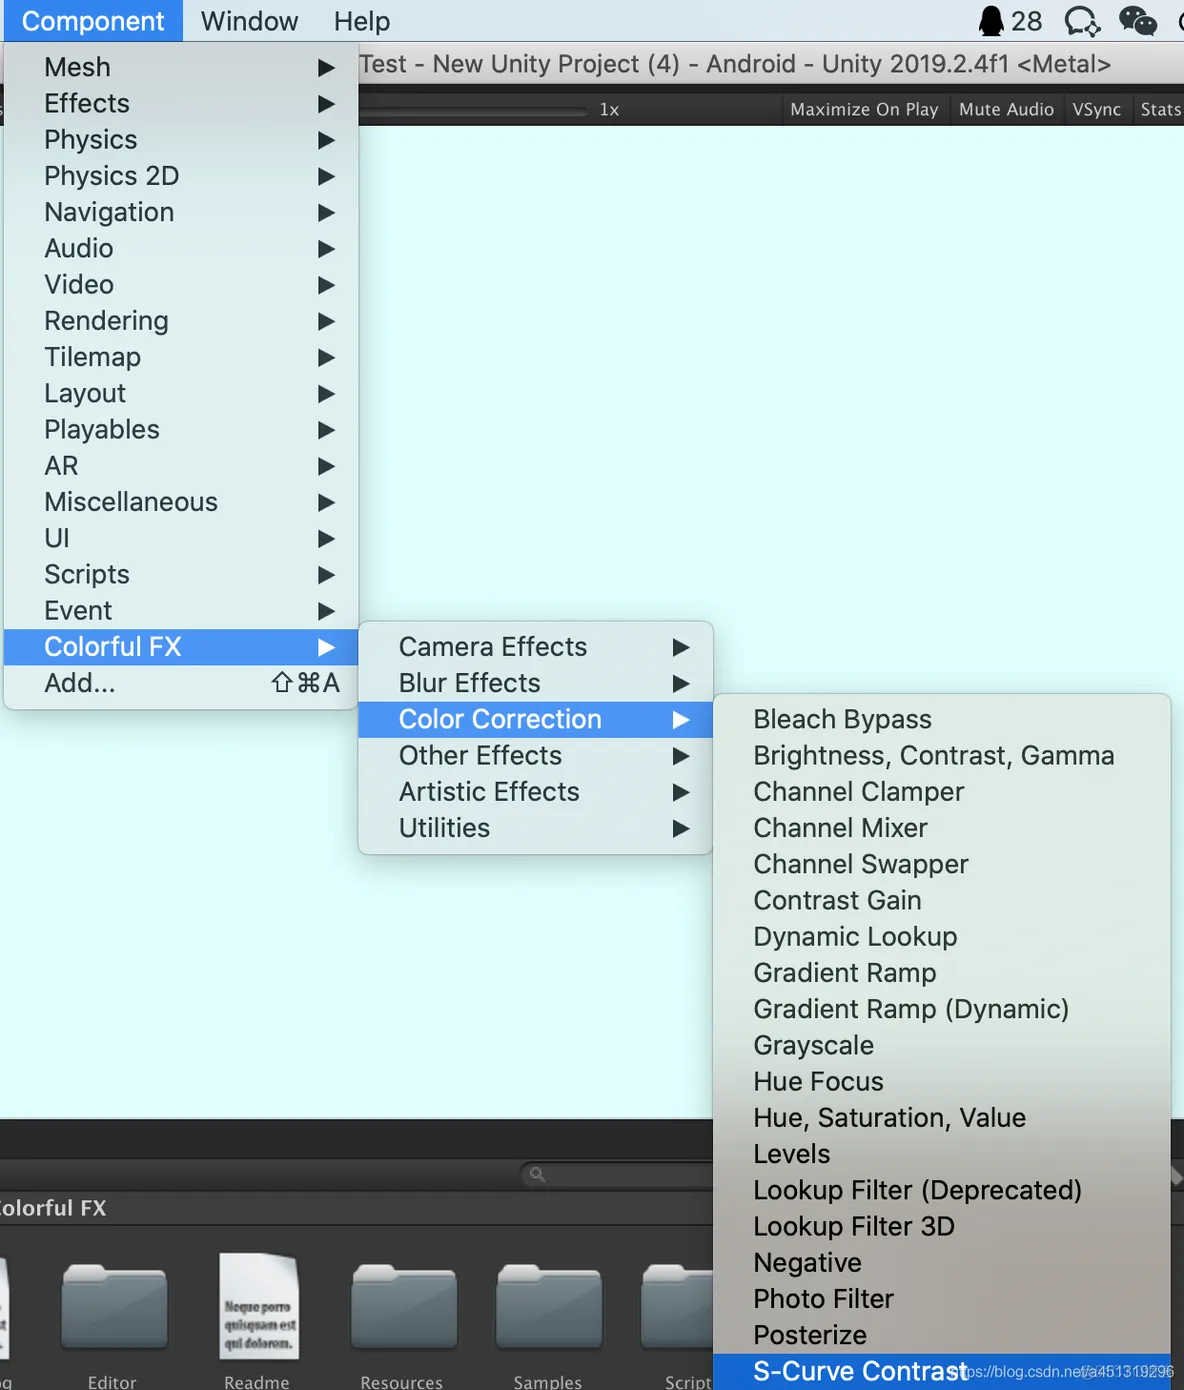Image resolution: width=1184 pixels, height=1390 pixels.
Task: Open the Miscellaneous submenu entry
Action: (x=181, y=502)
